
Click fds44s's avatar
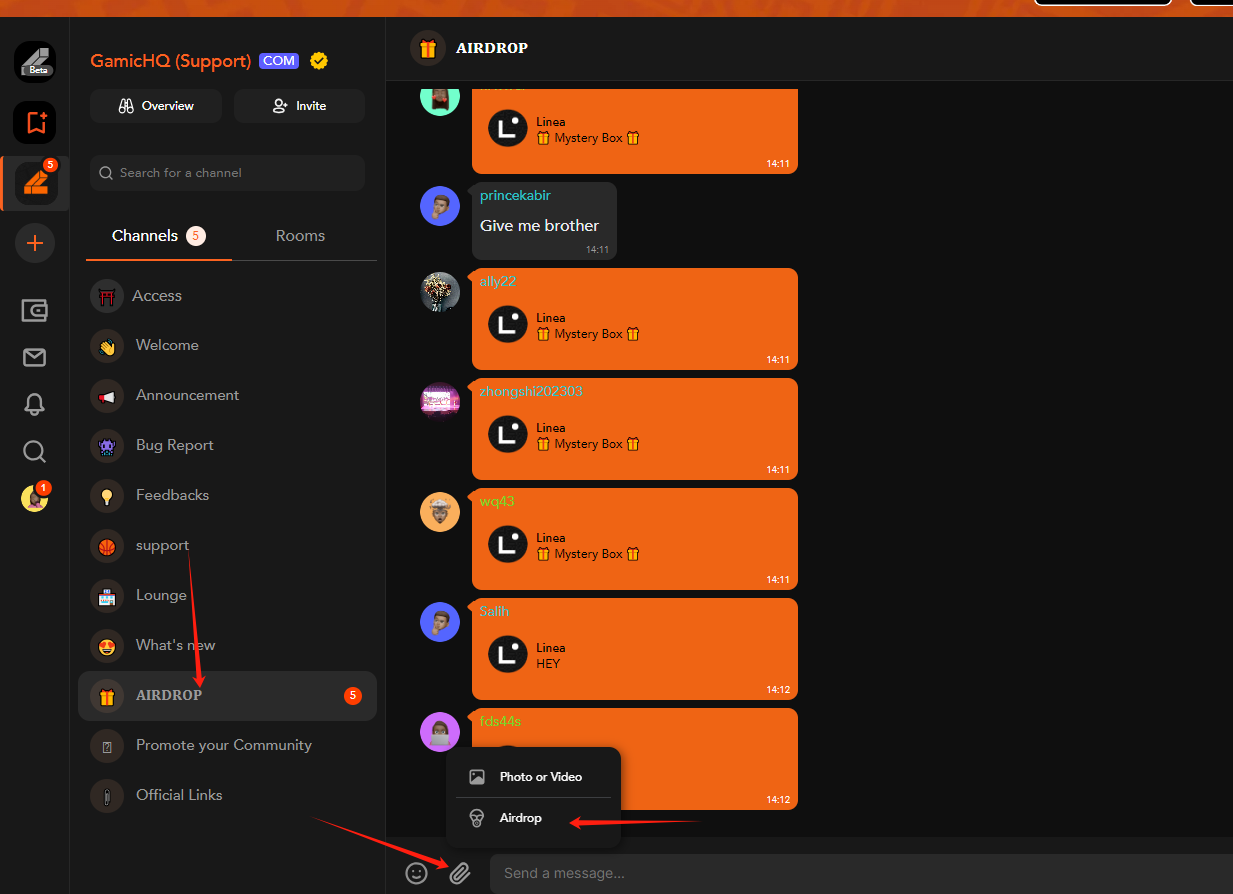point(440,732)
